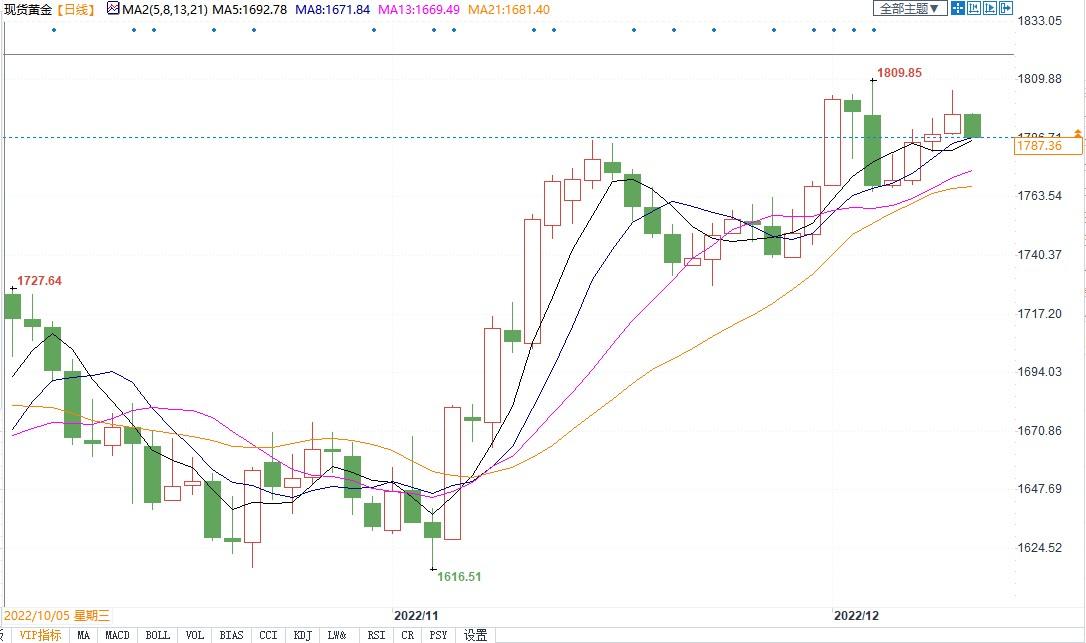Open the 全部主题 dropdown
This screenshot has width=1086, height=643.
coord(909,9)
